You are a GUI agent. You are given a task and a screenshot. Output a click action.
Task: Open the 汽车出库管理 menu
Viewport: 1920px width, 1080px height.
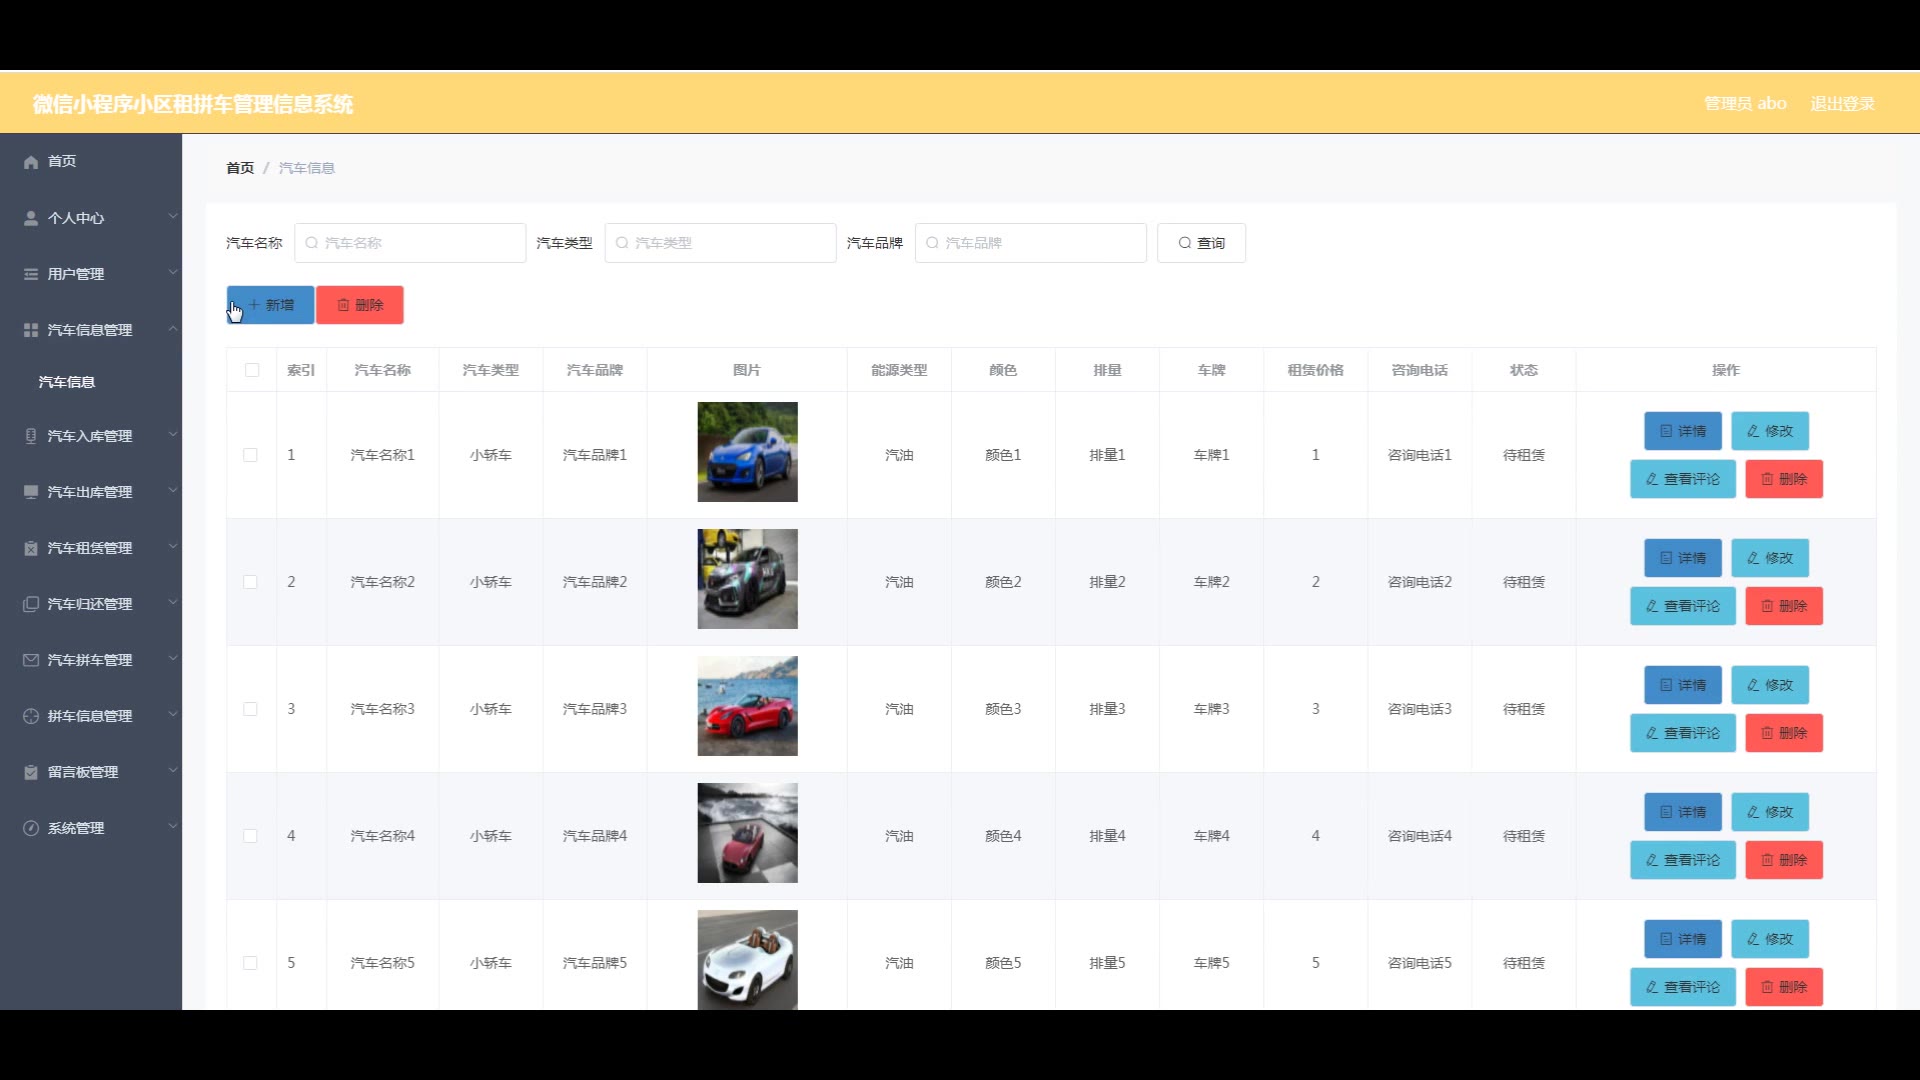[90, 492]
